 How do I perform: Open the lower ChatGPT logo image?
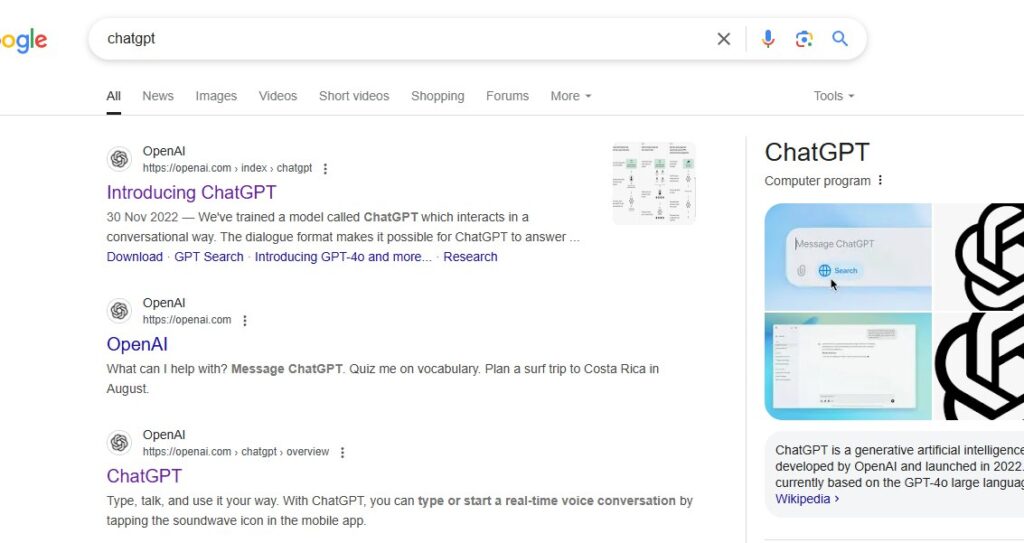tap(979, 367)
